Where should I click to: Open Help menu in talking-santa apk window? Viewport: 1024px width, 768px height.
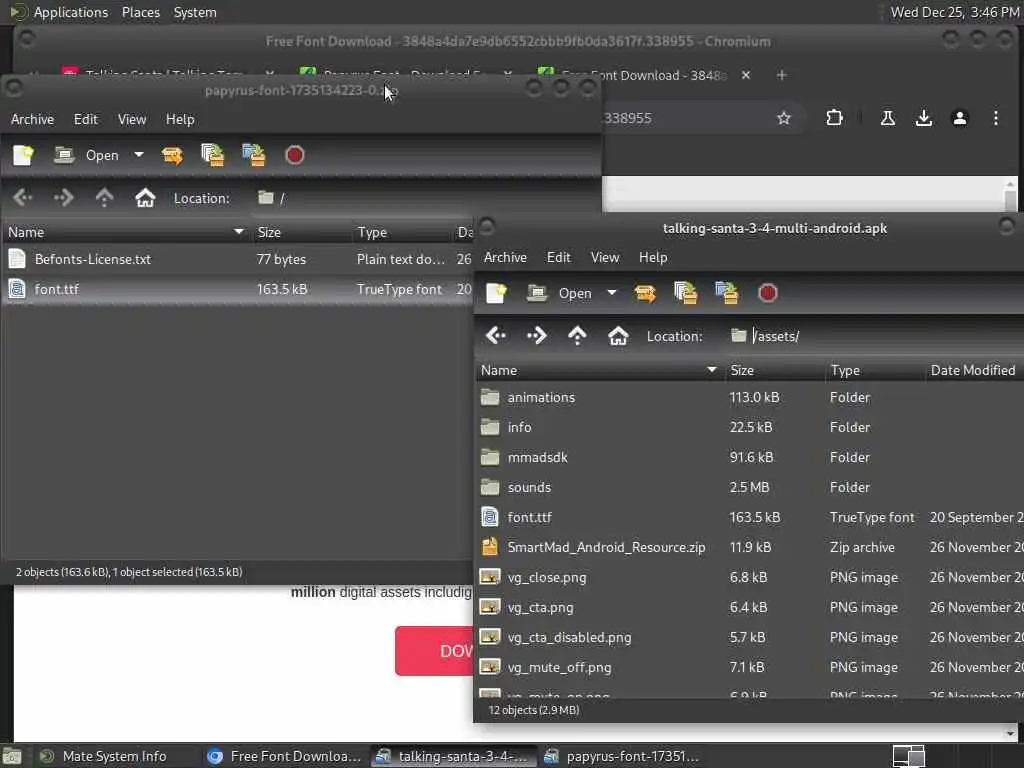coord(653,257)
